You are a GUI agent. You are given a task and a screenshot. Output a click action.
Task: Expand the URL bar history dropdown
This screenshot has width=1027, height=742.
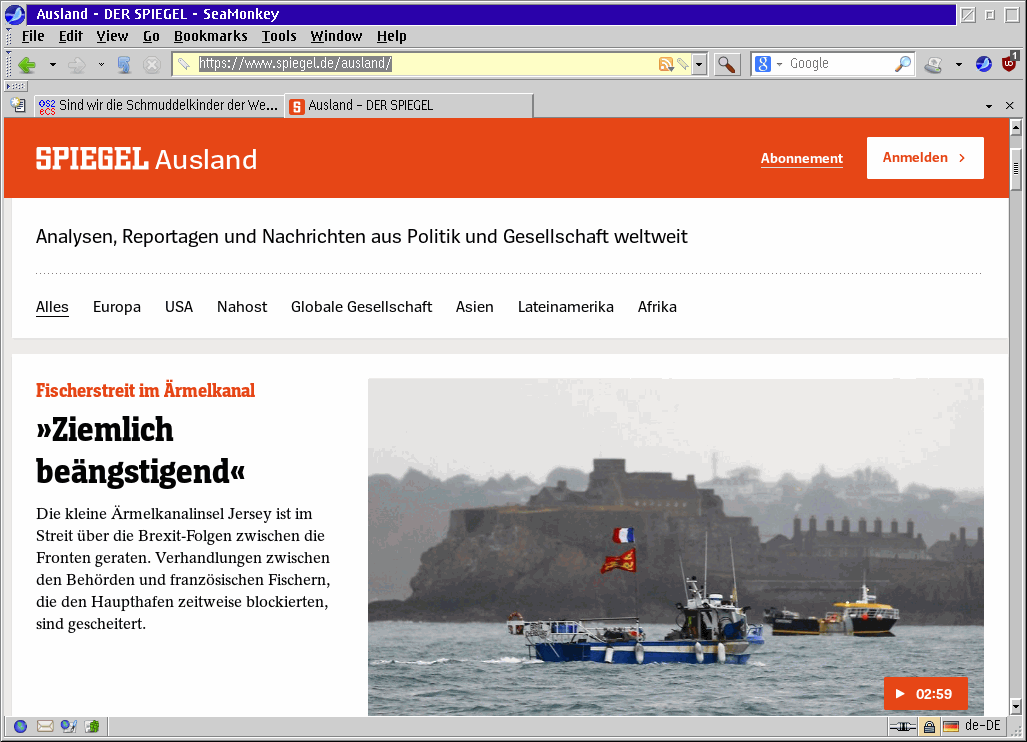700,64
